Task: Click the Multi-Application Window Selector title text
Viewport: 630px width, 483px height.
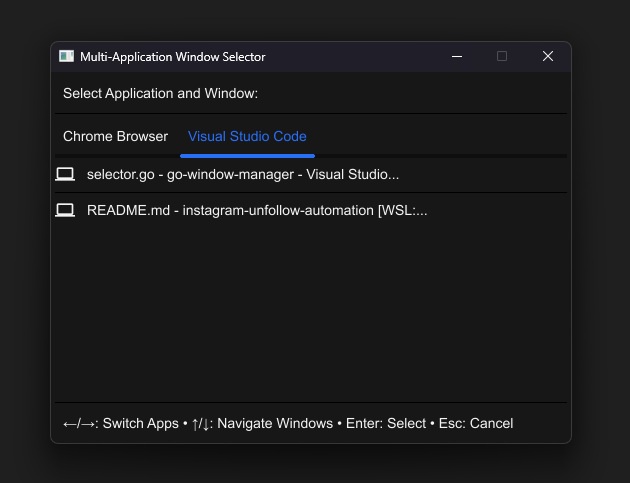Action: [173, 57]
